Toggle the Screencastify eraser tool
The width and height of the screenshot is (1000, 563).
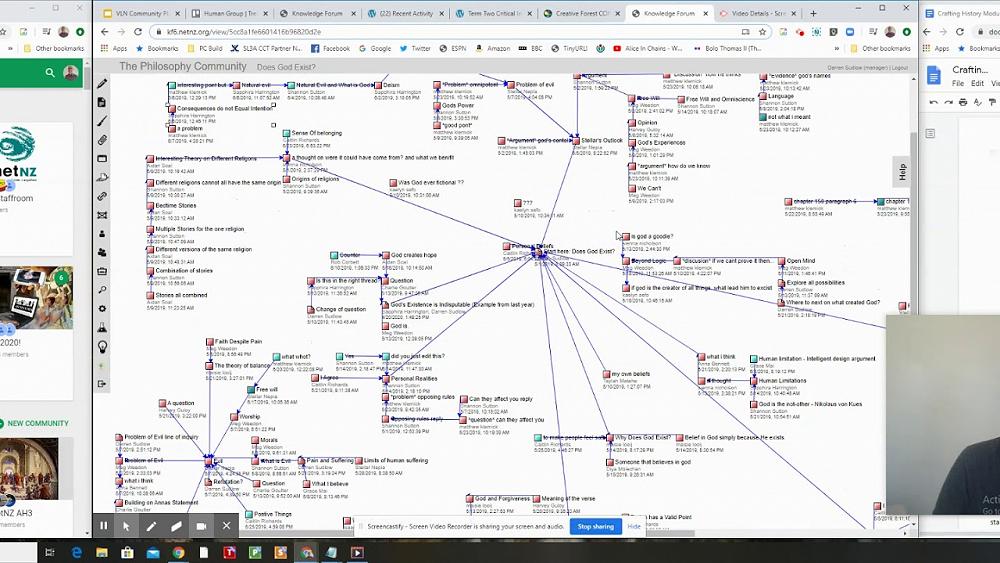[x=176, y=525]
